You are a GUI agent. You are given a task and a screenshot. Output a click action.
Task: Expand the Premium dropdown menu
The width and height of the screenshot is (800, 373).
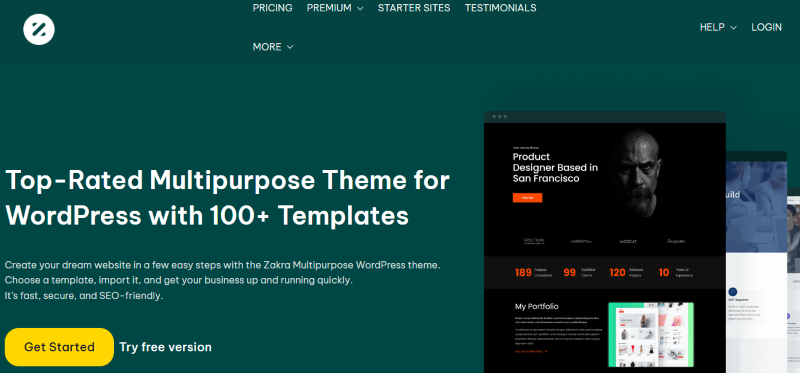(x=335, y=8)
